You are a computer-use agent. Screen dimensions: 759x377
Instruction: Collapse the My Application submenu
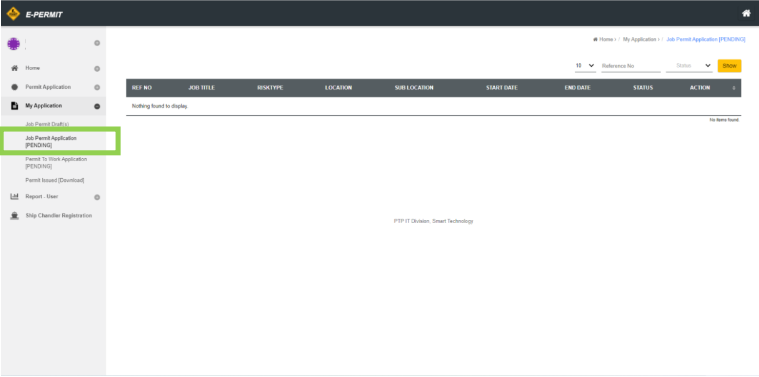click(97, 106)
